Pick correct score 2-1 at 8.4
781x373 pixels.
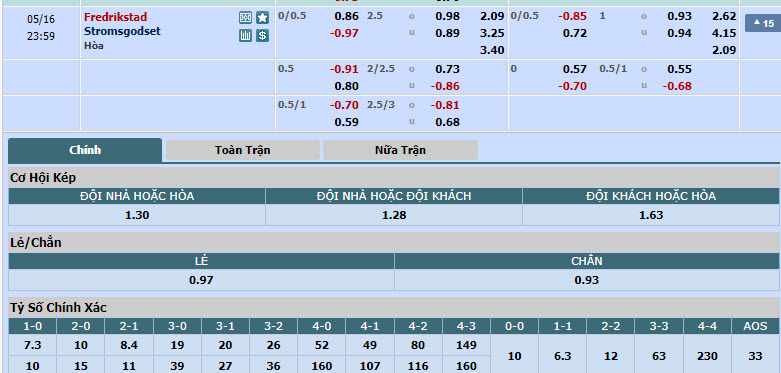click(129, 345)
